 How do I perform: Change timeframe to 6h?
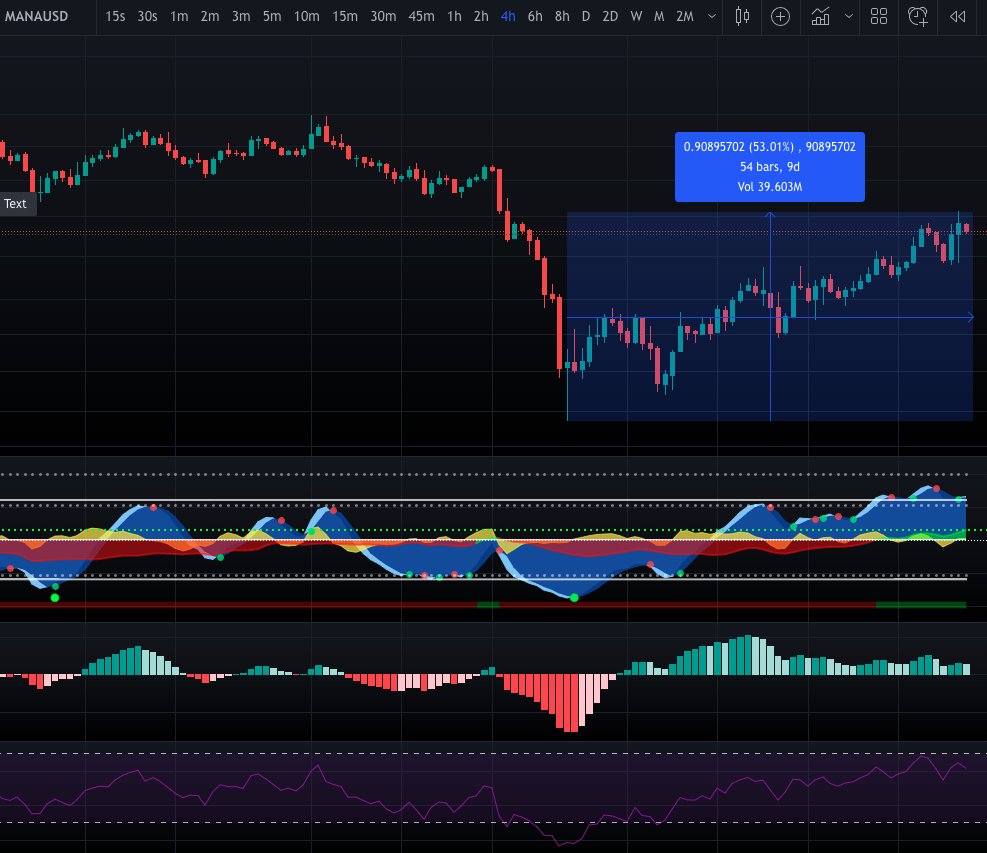click(x=535, y=16)
